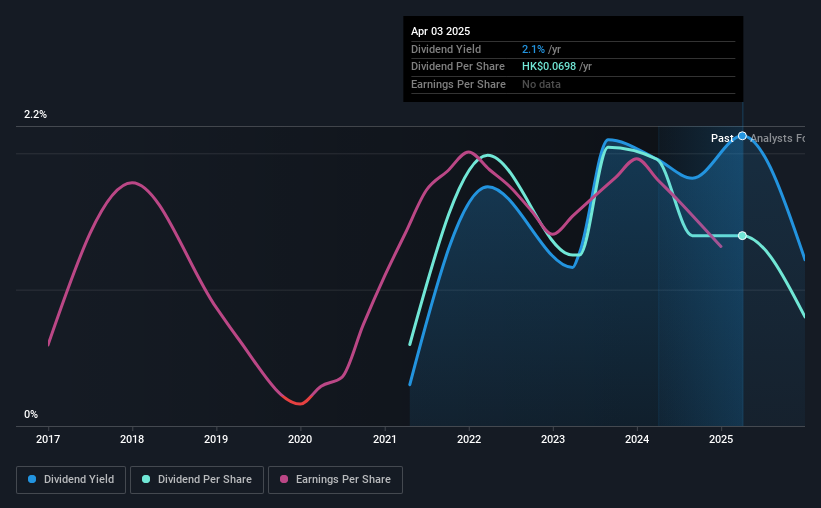The height and width of the screenshot is (508, 821).
Task: Select the 2022 x-axis label
Action: (x=469, y=439)
